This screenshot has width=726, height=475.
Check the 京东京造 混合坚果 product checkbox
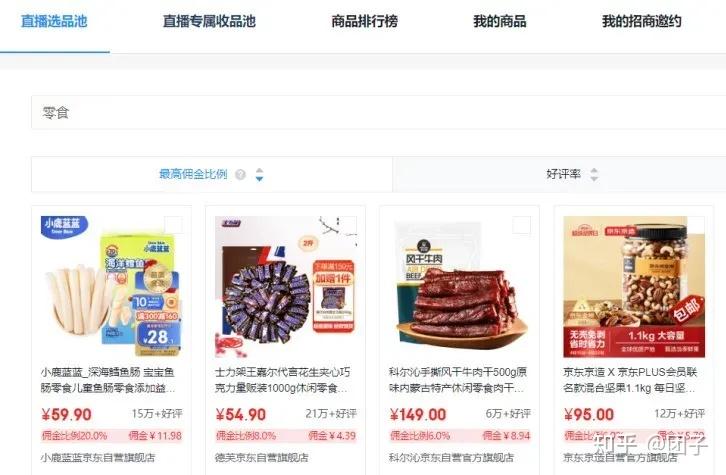(696, 225)
